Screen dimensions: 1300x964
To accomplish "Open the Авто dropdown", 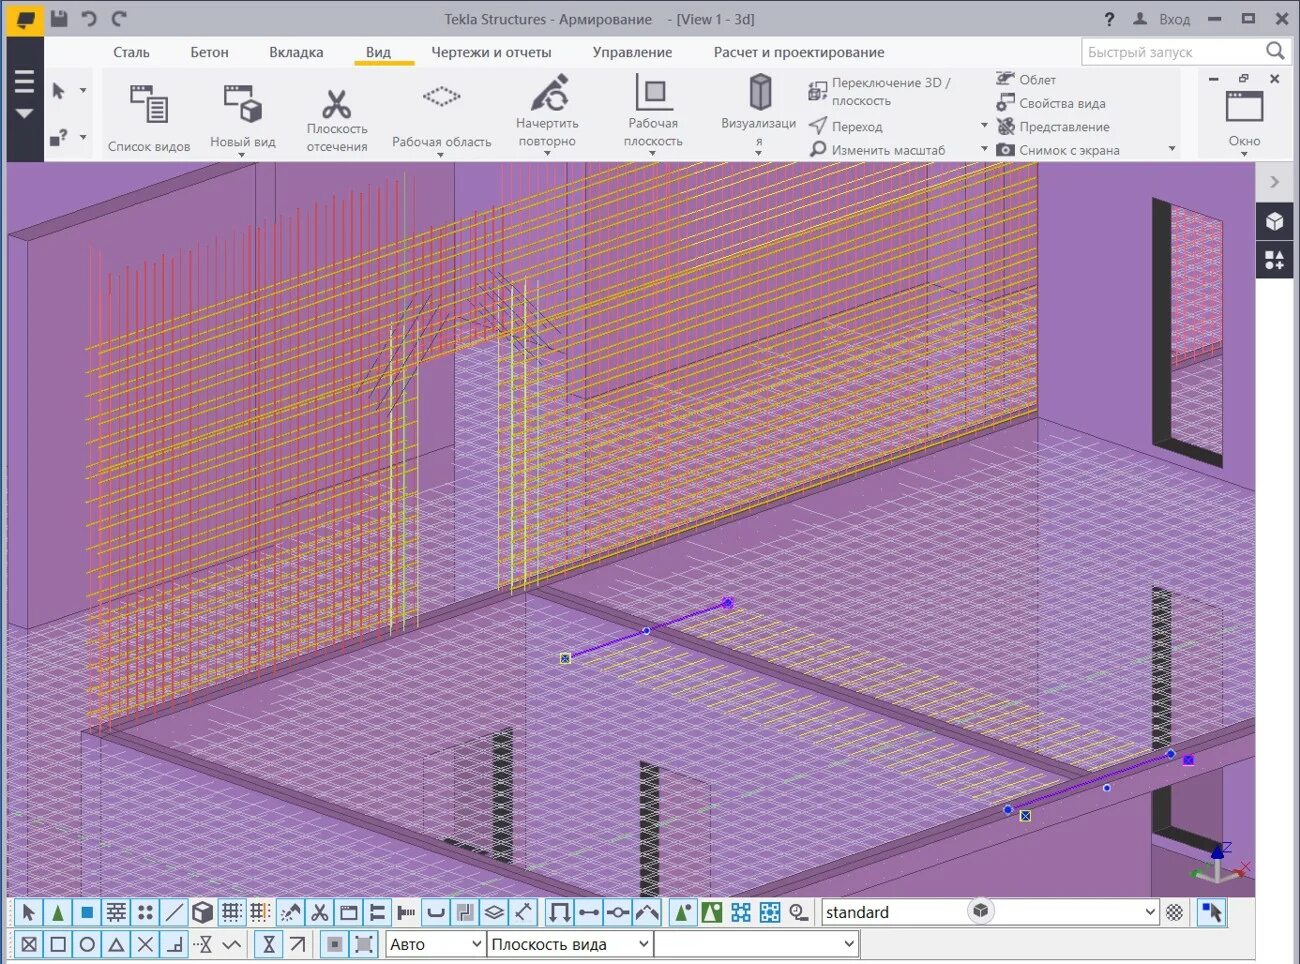I will [433, 944].
